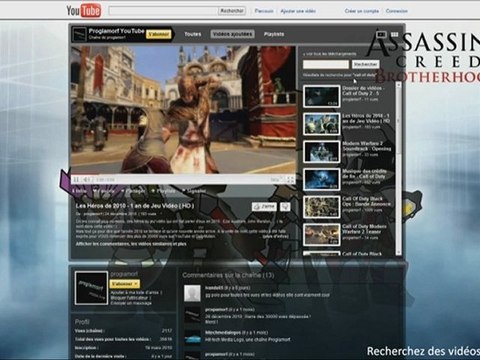Open the Ajouter une vidéo link
The height and width of the screenshot is (360, 480).
(x=298, y=11)
